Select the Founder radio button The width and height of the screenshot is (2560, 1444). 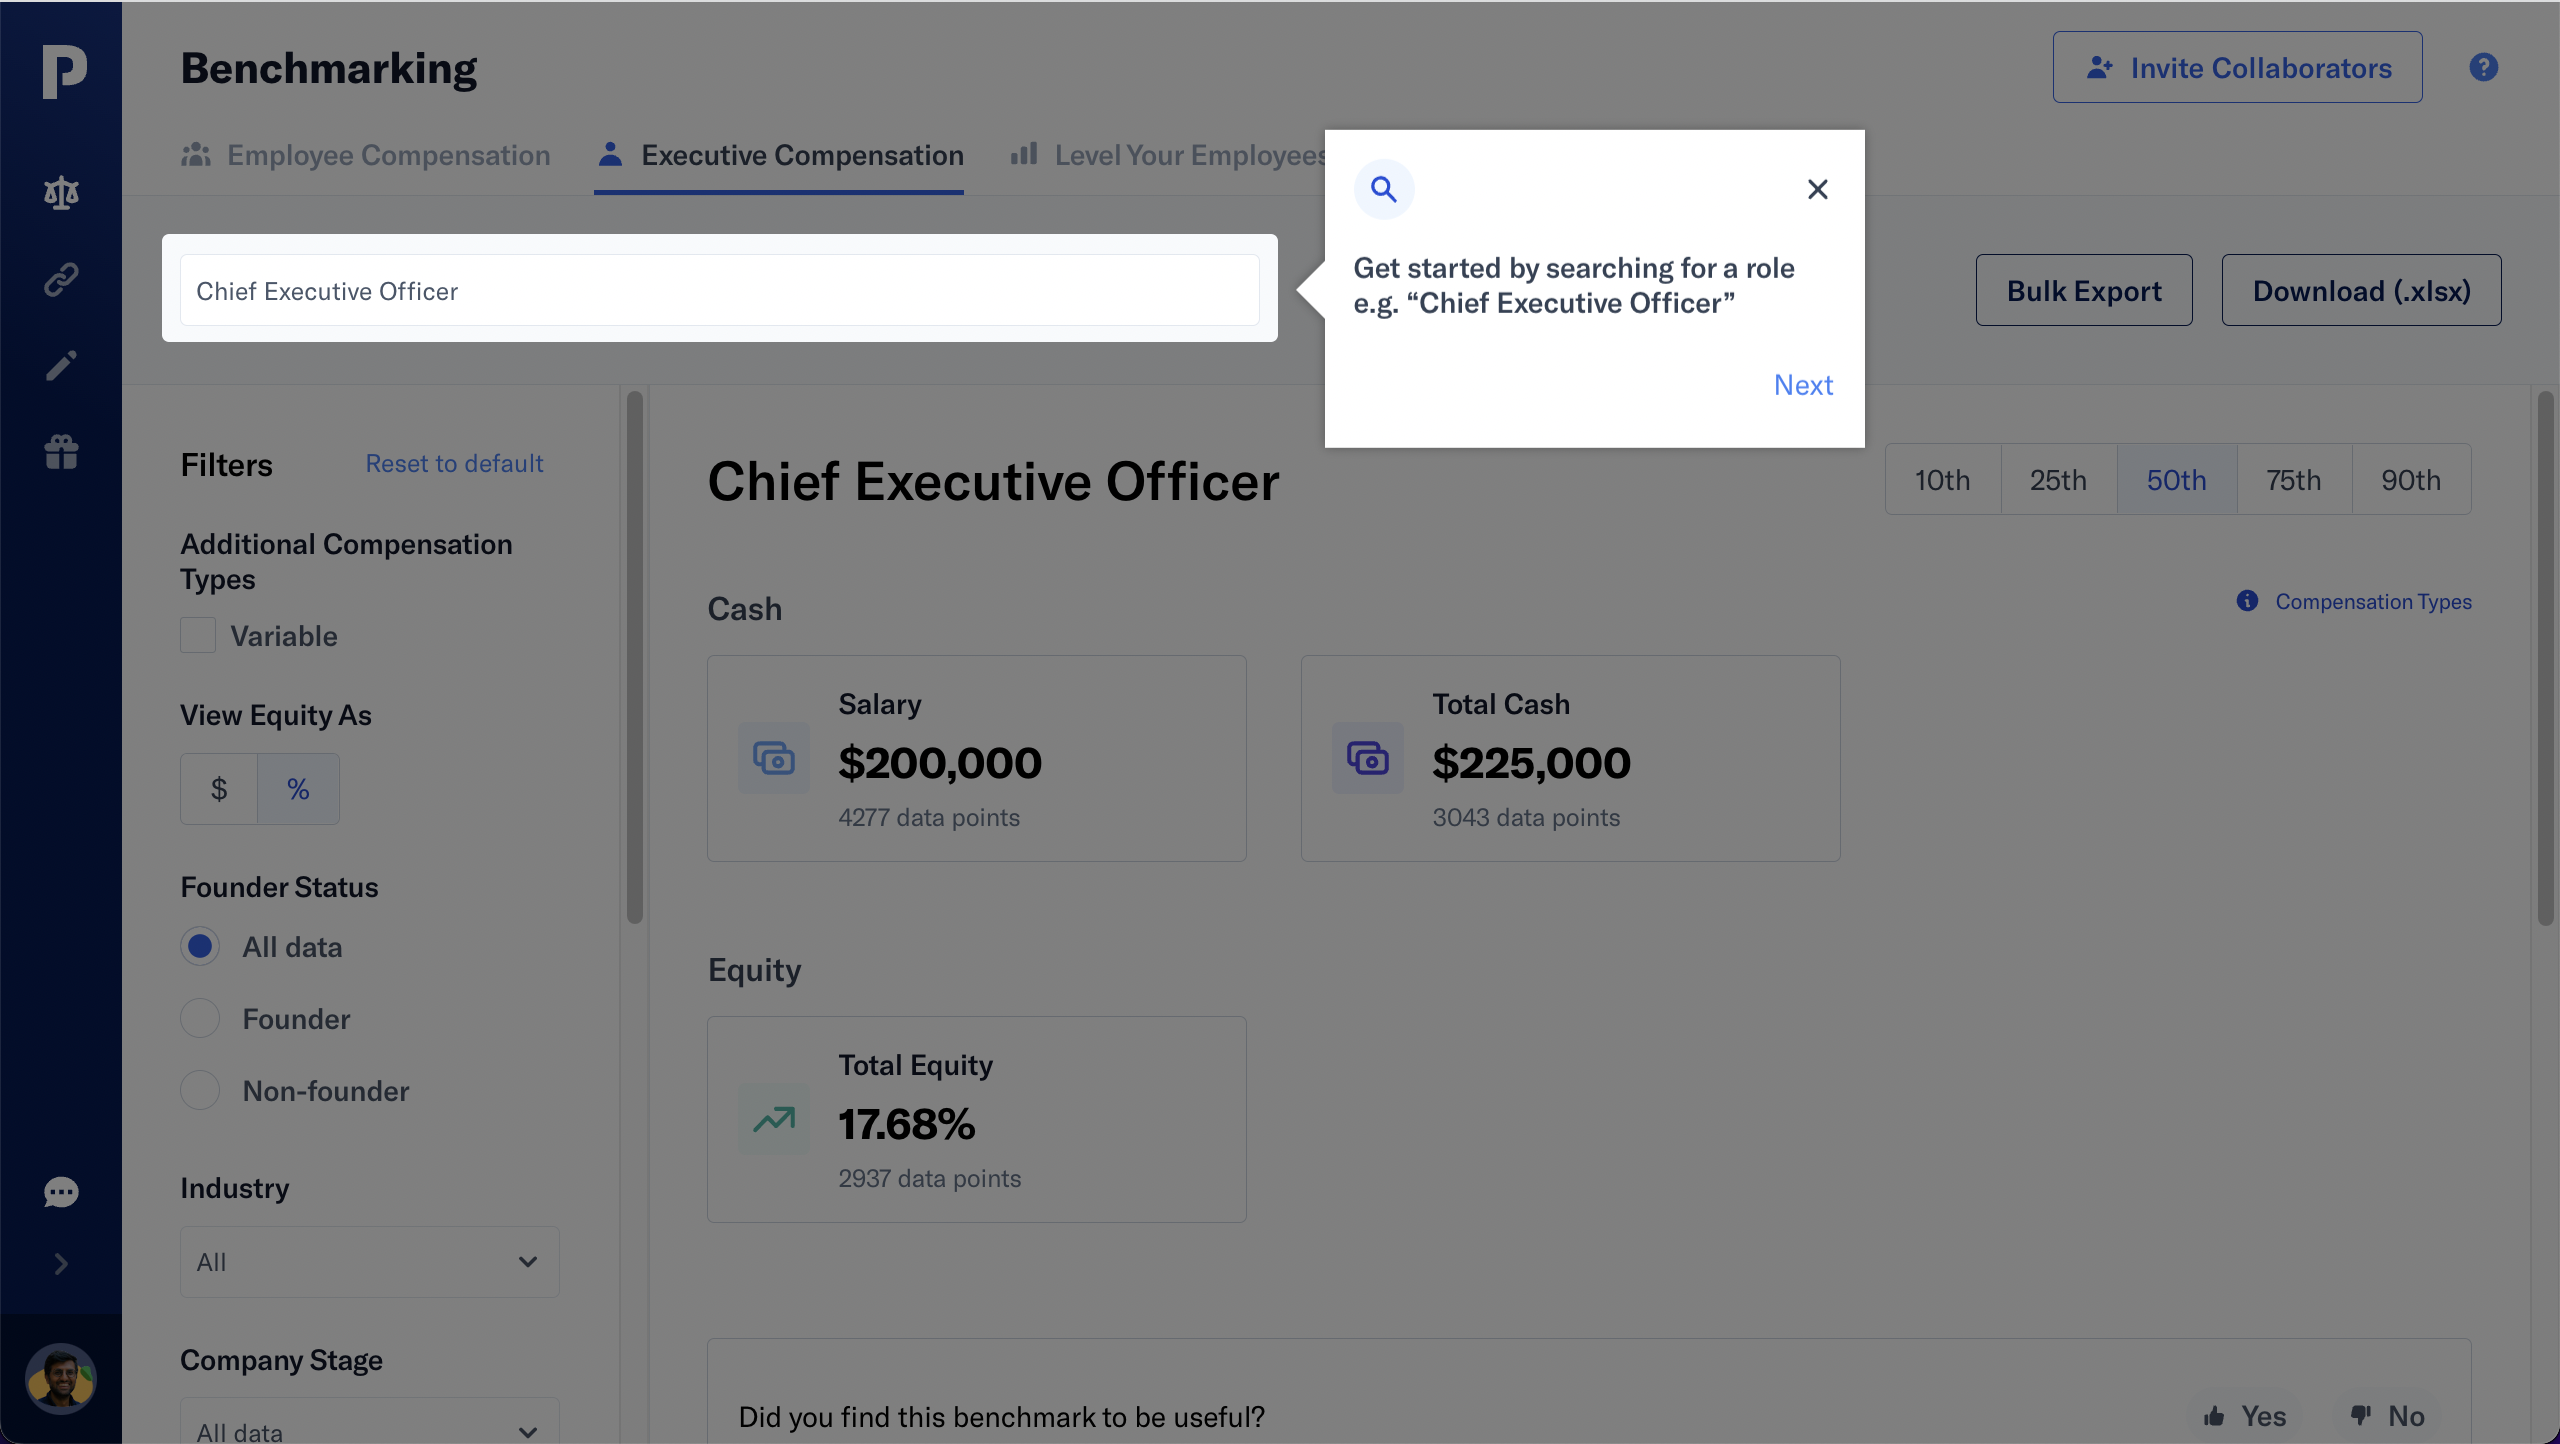tap(200, 1019)
